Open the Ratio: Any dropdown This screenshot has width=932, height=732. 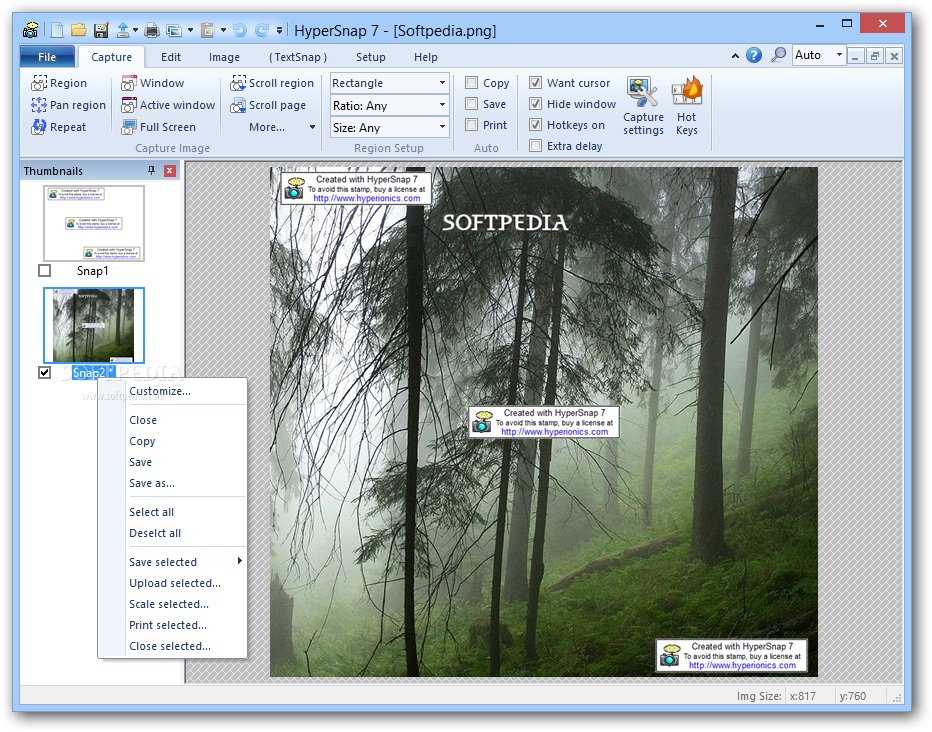389,106
